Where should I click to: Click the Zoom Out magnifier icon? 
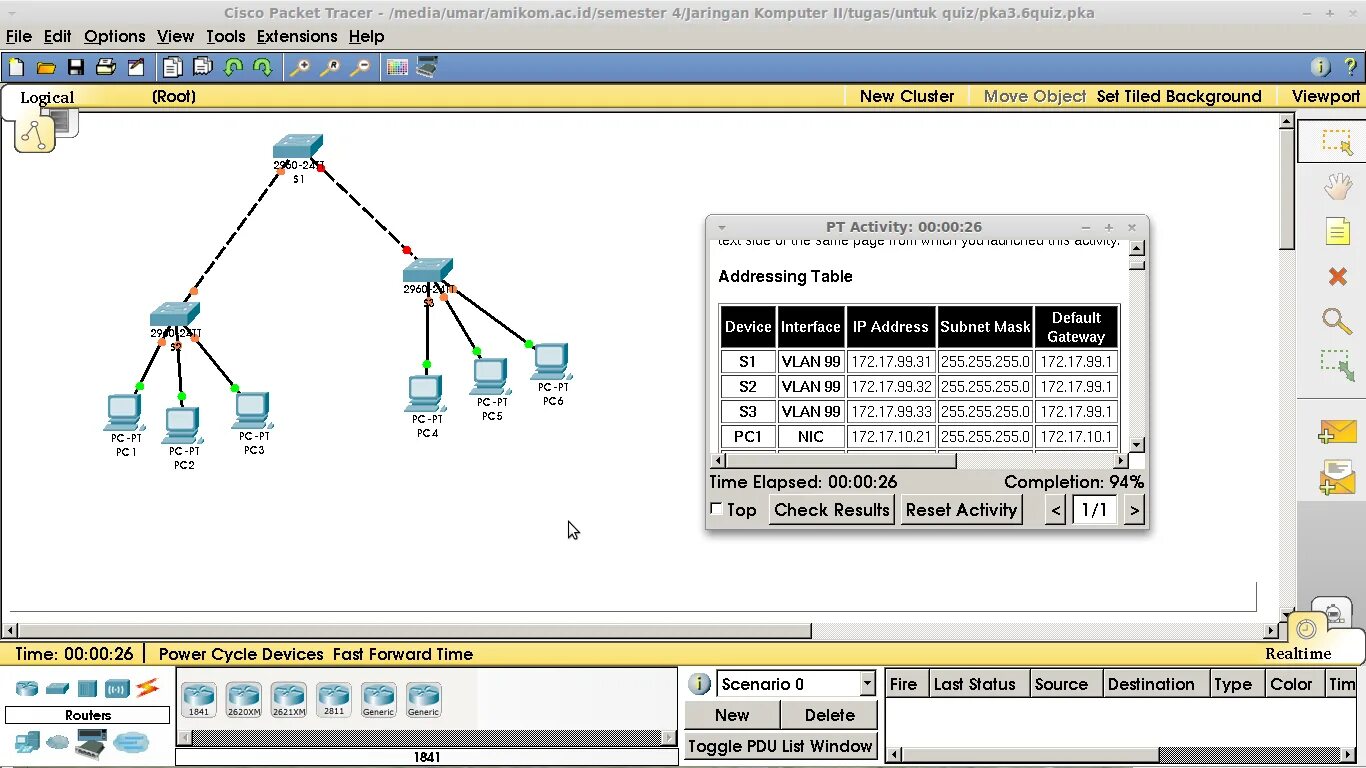[x=359, y=68]
